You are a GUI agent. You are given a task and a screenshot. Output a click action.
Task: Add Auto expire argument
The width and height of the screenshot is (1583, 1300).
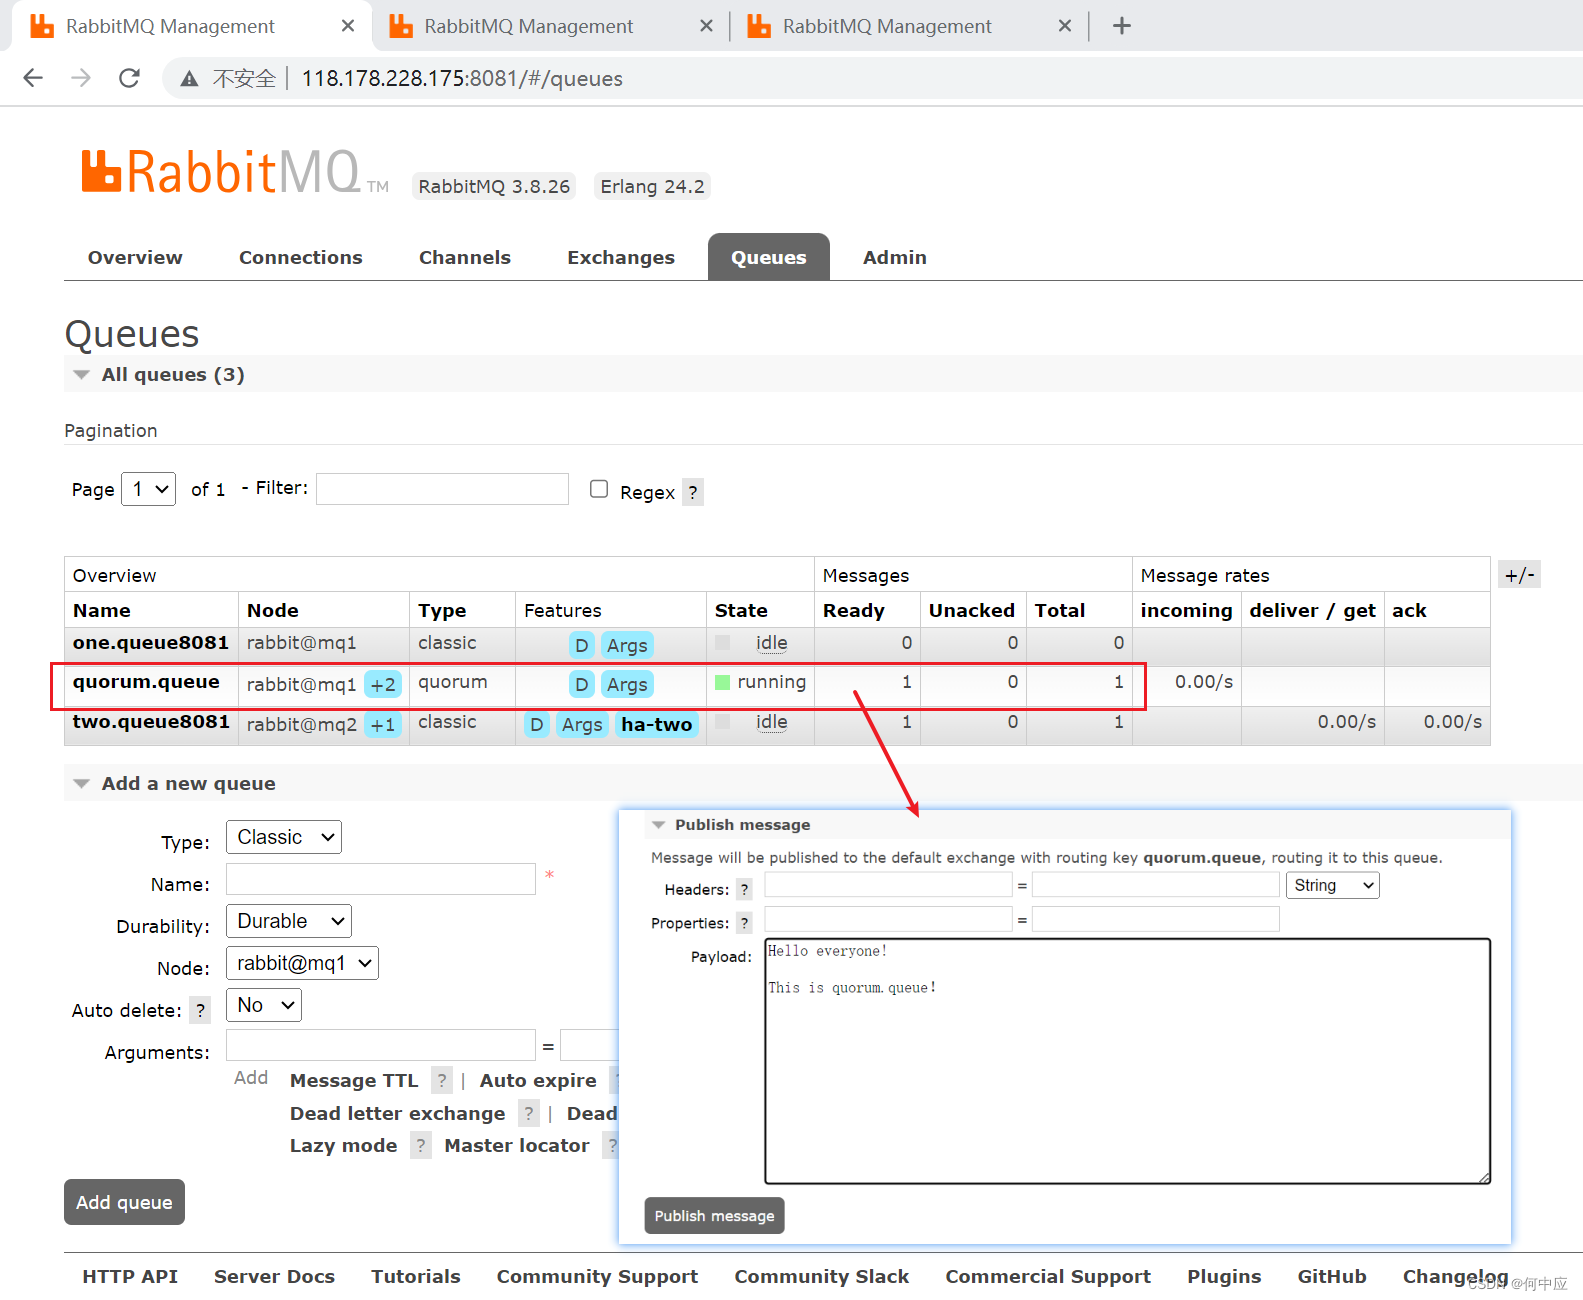pos(538,1081)
